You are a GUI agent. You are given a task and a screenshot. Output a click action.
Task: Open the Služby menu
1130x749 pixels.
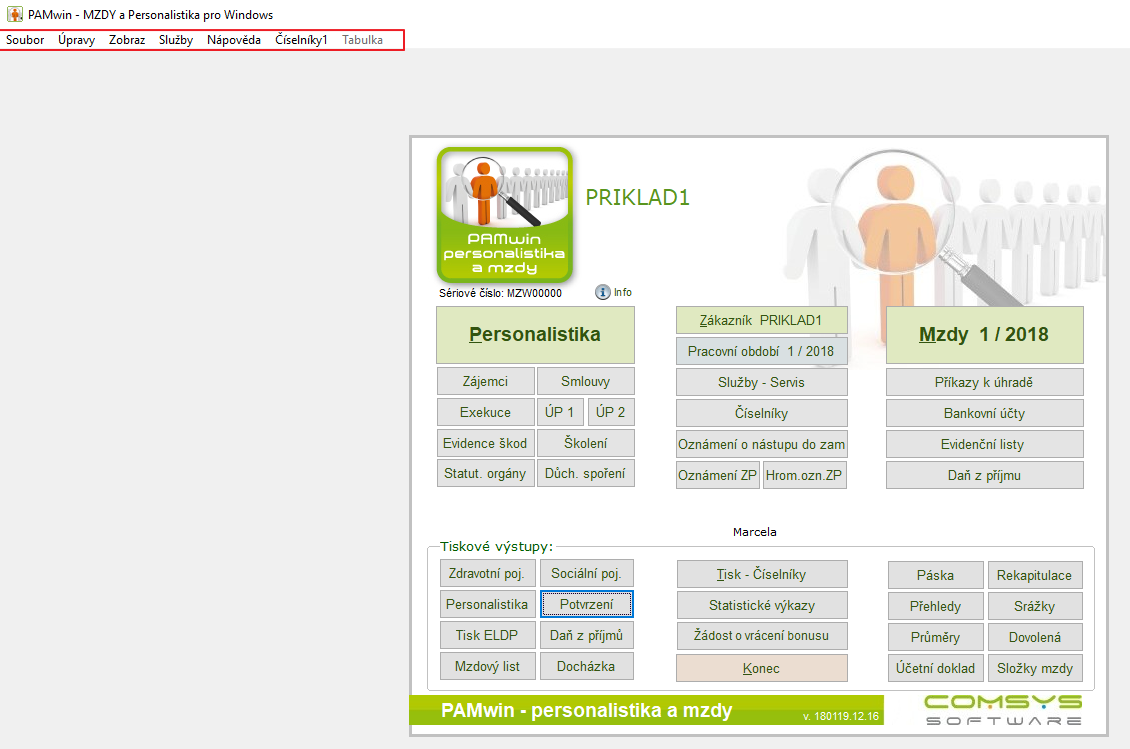(176, 40)
